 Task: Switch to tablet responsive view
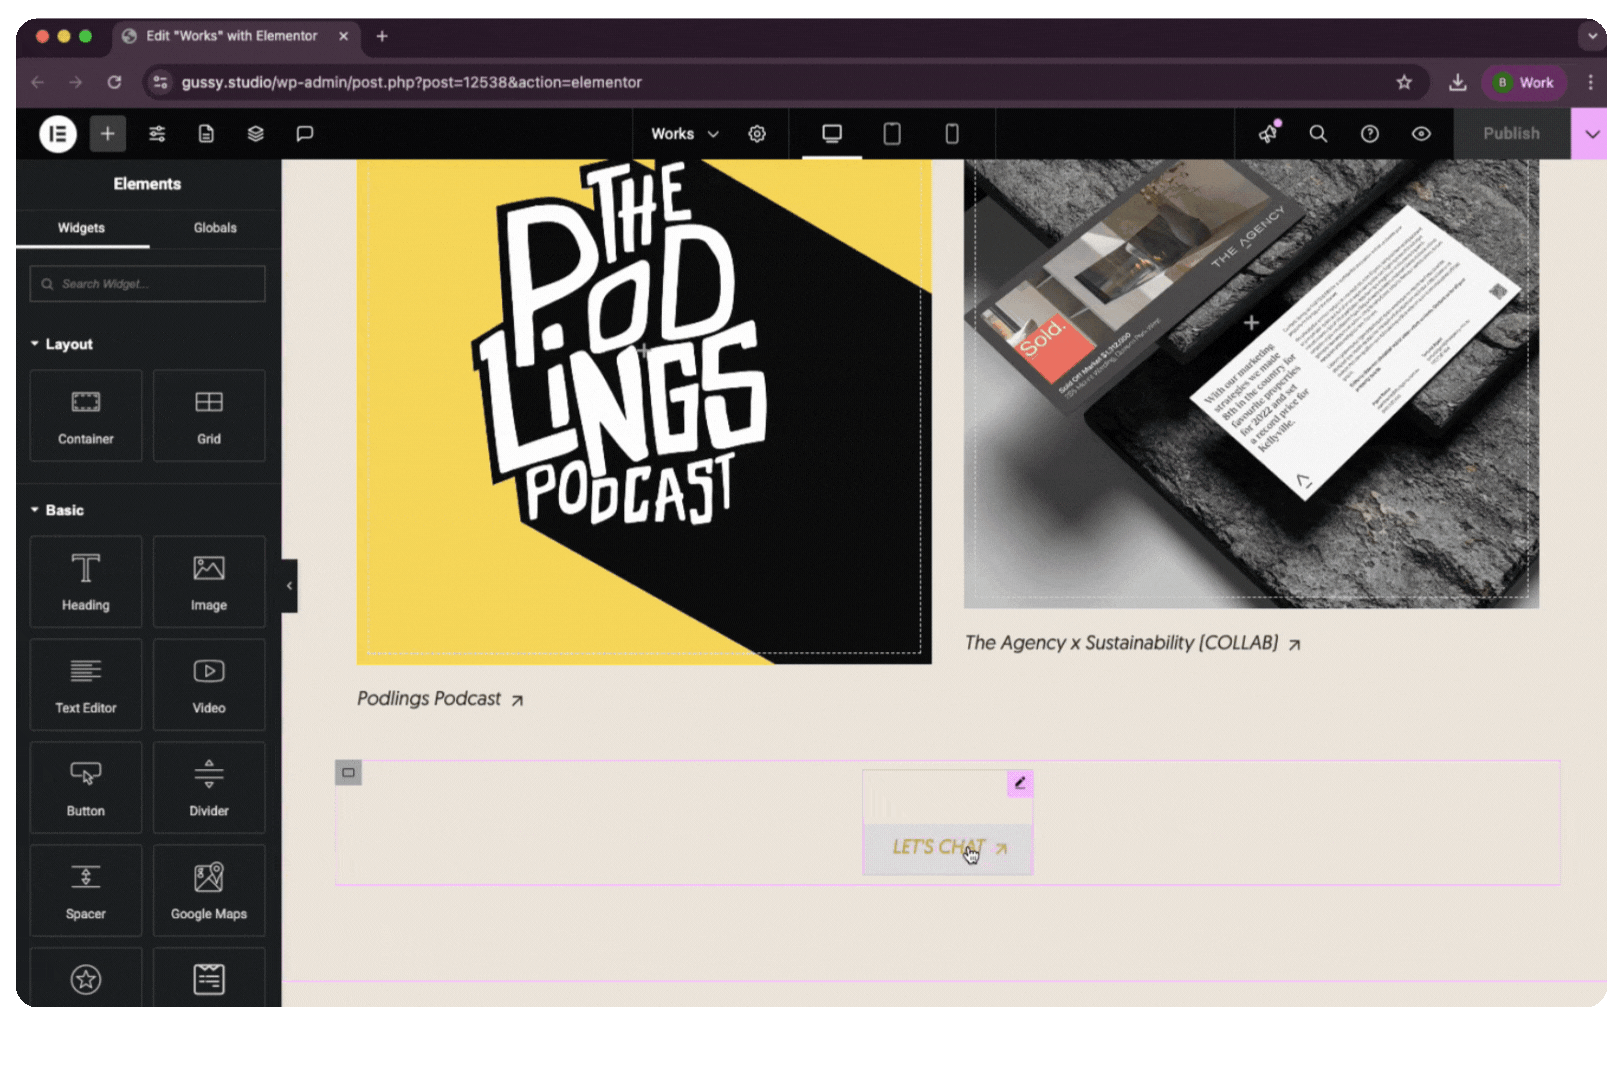click(892, 134)
